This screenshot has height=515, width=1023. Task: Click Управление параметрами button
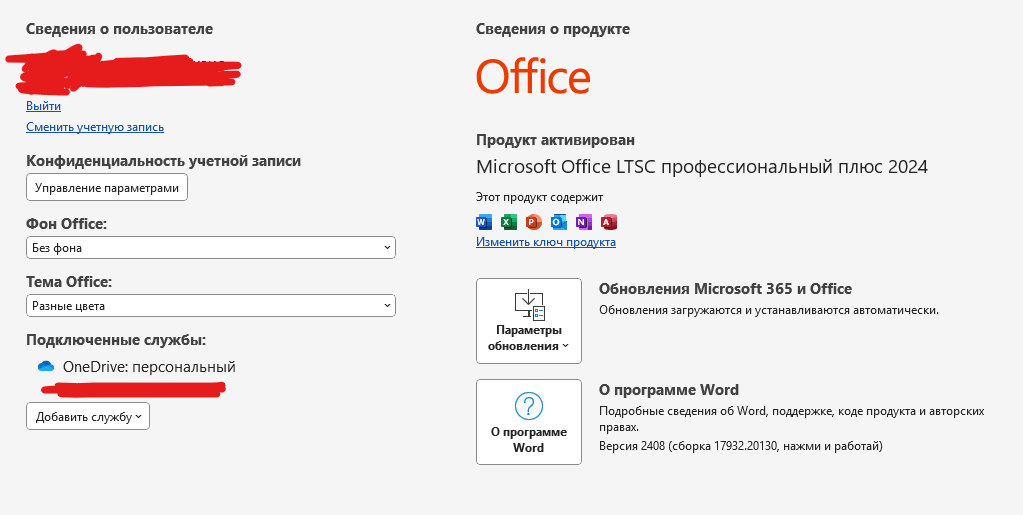point(107,187)
